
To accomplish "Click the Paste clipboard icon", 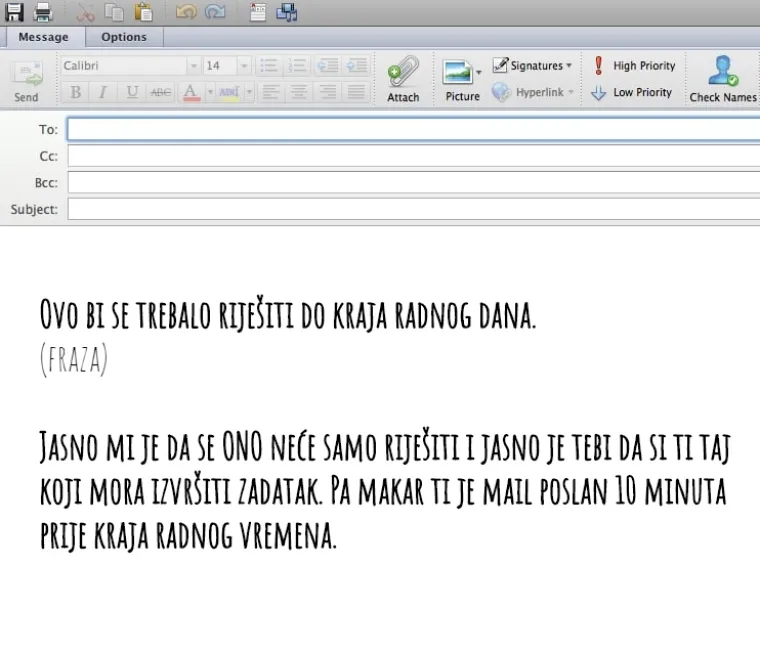I will click(144, 12).
